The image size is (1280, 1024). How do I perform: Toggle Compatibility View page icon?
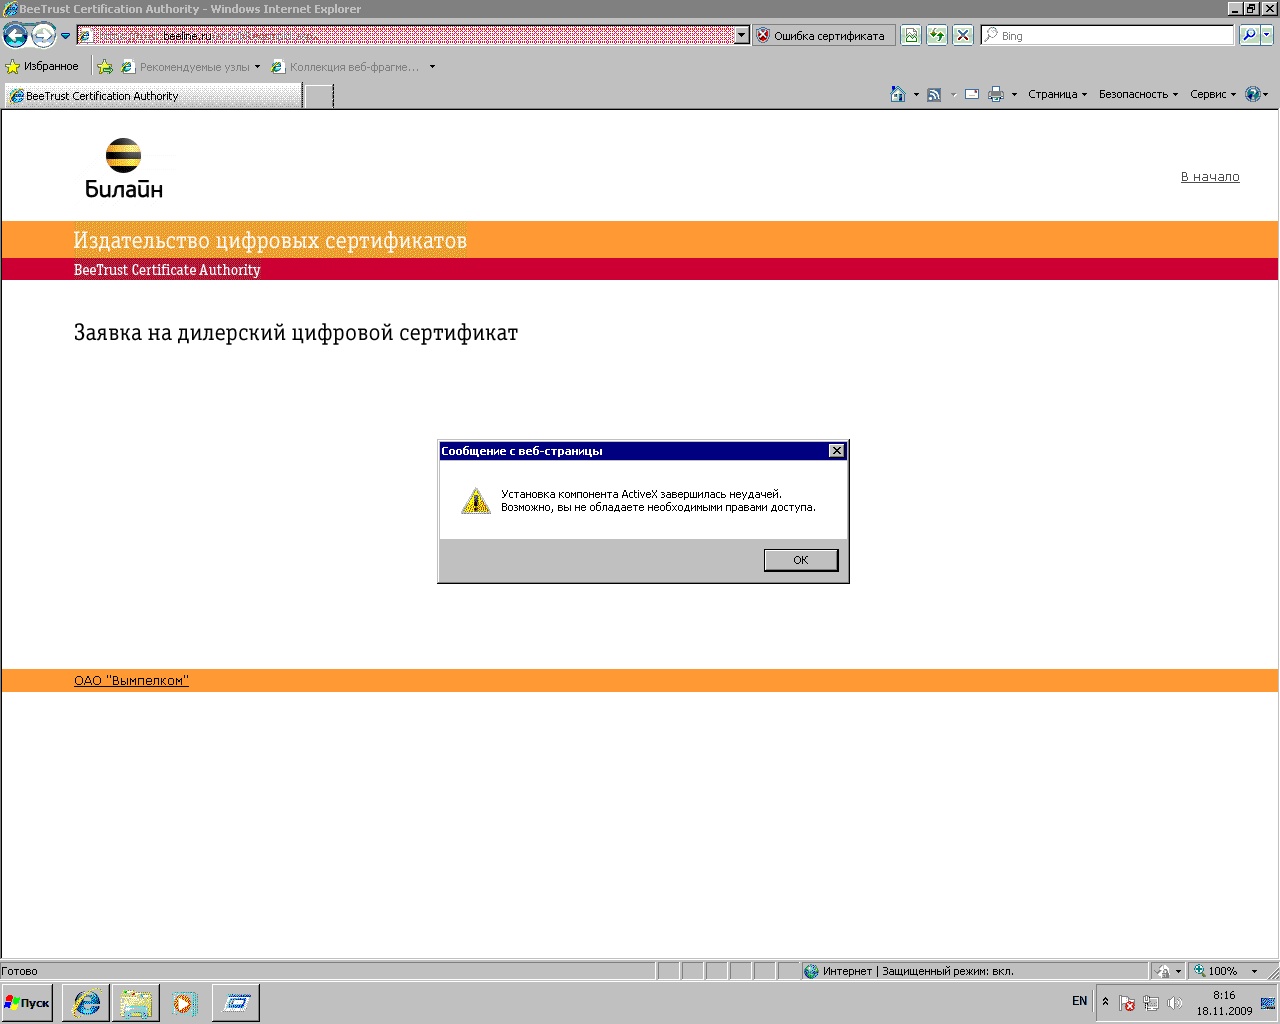pyautogui.click(x=911, y=35)
